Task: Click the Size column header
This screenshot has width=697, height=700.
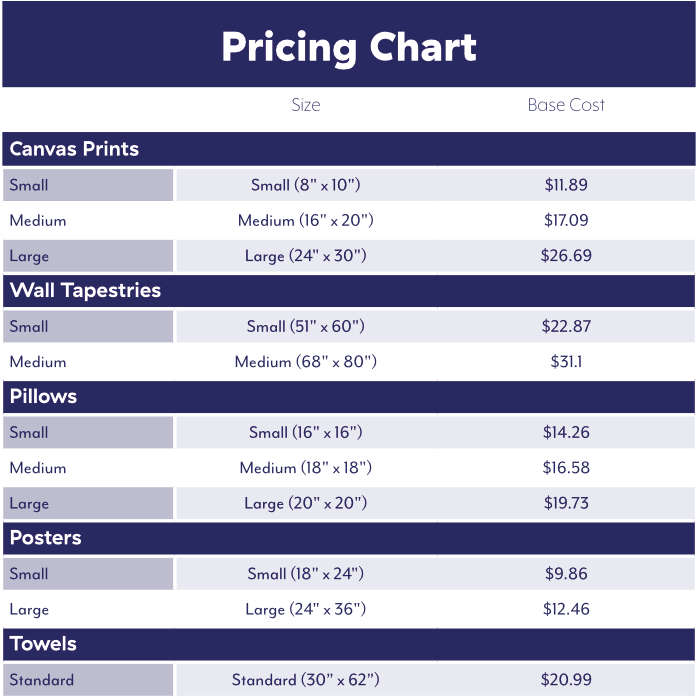Action: [x=305, y=105]
